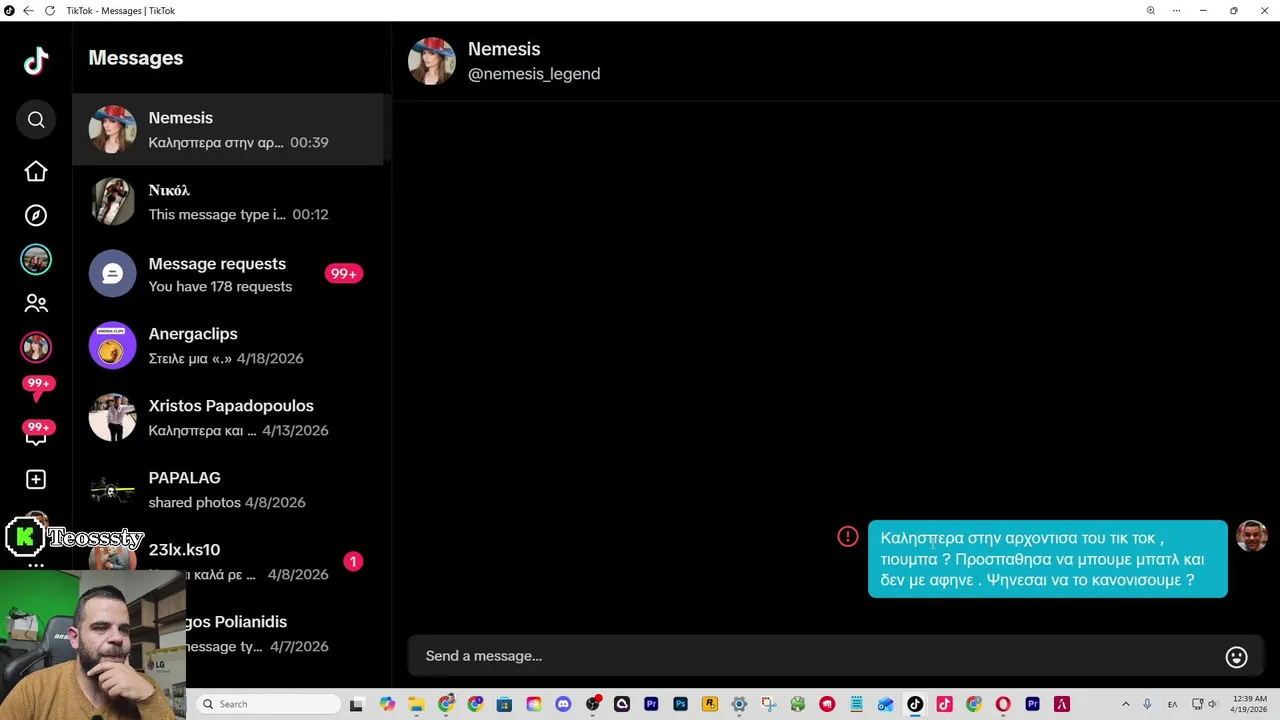
Task: Open the taskbar clock and date
Action: point(1250,704)
